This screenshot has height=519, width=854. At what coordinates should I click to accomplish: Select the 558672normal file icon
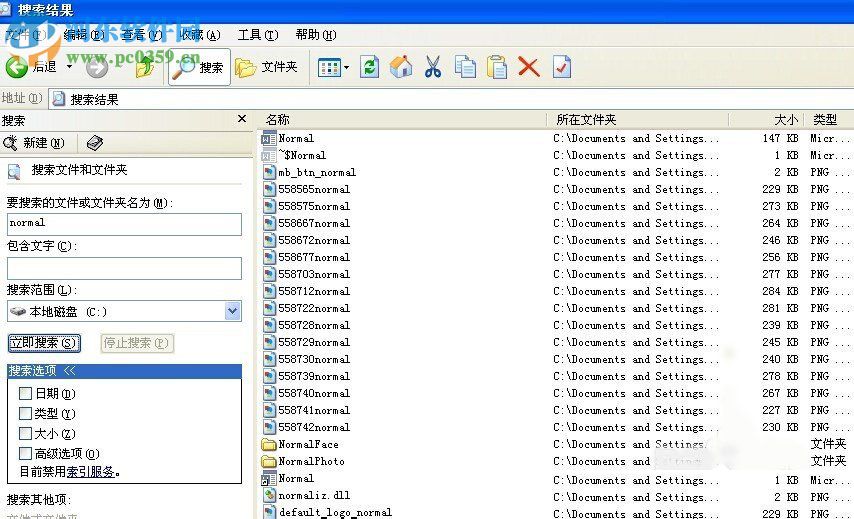pos(269,240)
